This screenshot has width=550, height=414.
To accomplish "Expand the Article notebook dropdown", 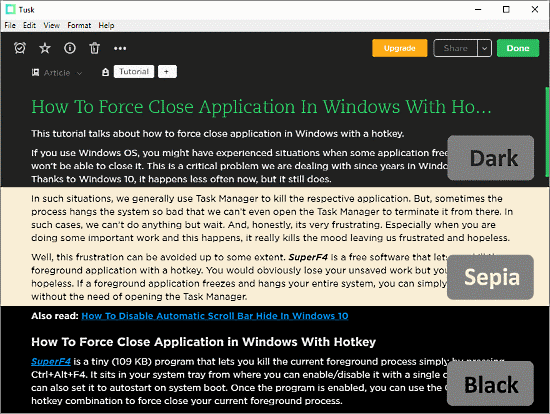I will (80, 73).
